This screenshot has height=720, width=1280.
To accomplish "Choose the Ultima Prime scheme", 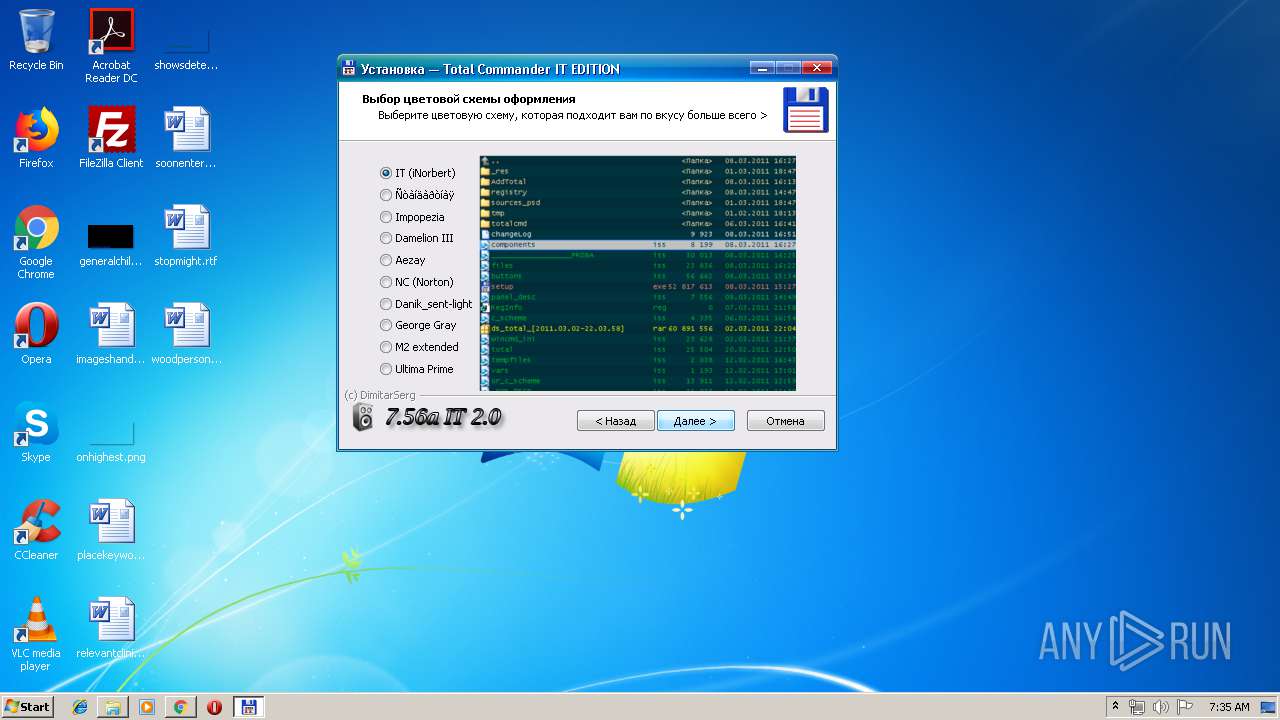I will 416,369.
